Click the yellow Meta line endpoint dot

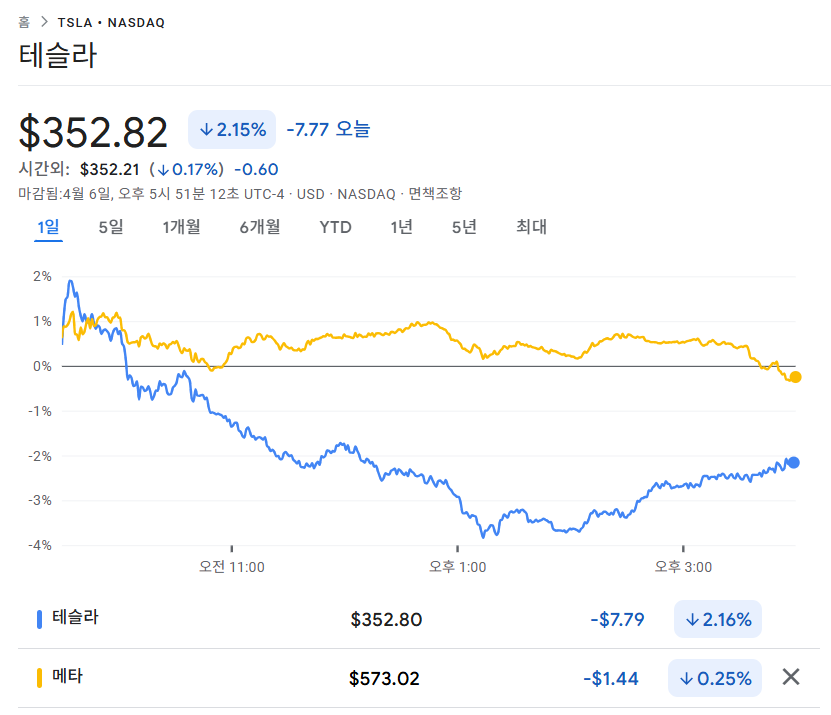[x=795, y=377]
